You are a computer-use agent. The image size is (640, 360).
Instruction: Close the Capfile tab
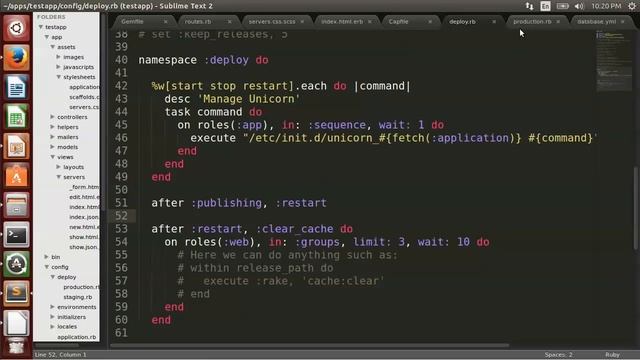[430, 22]
